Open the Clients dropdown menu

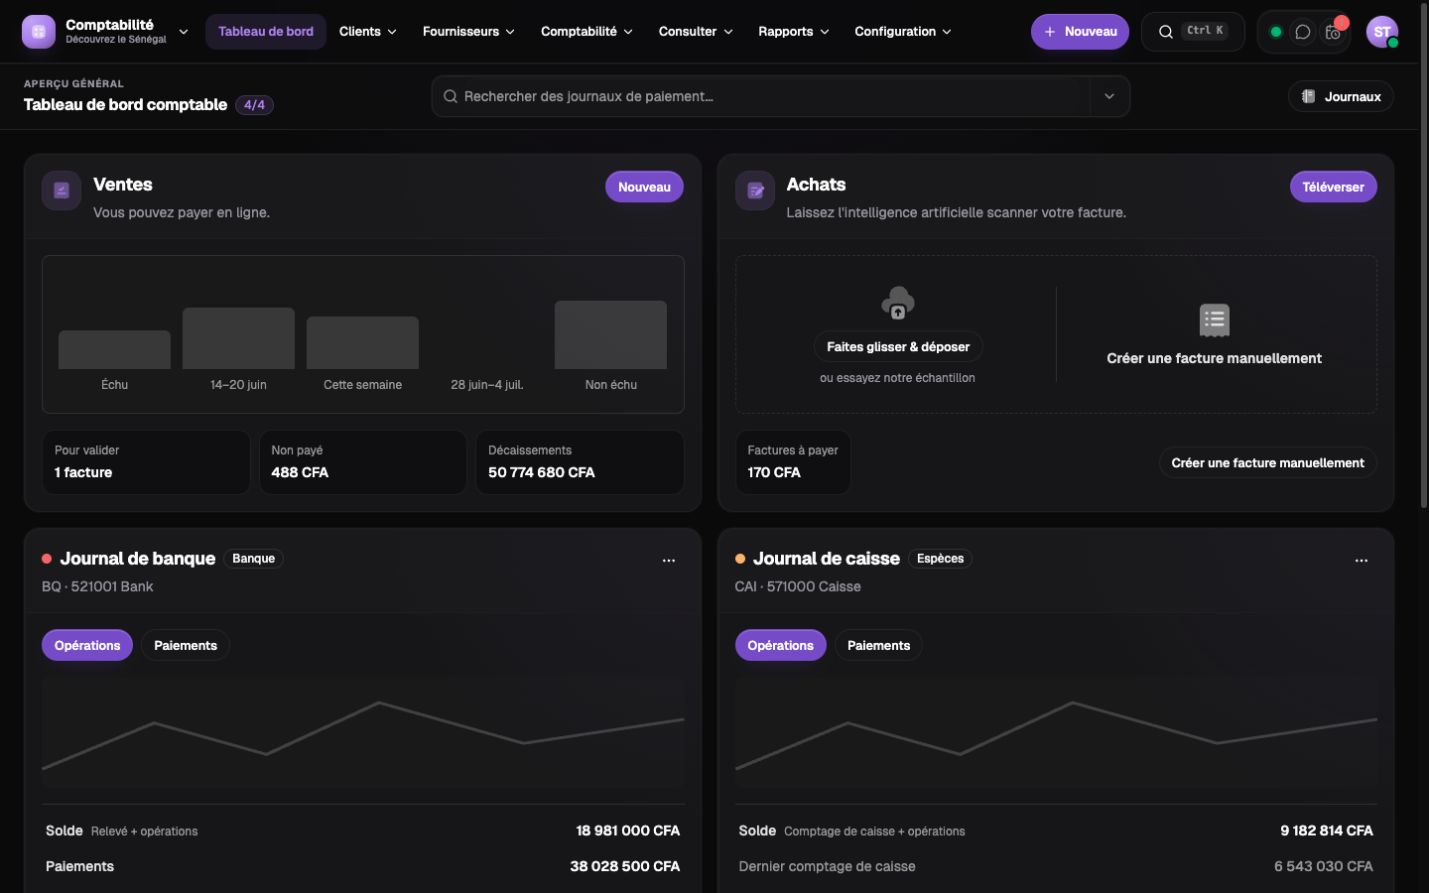(x=368, y=32)
